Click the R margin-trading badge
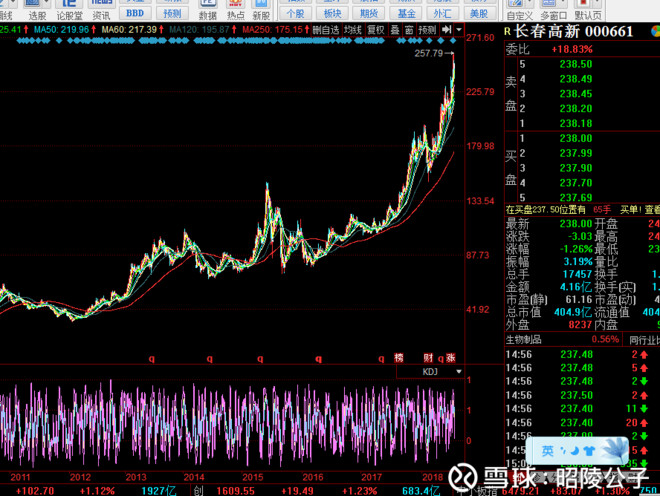This screenshot has width=660, height=496. click(507, 32)
